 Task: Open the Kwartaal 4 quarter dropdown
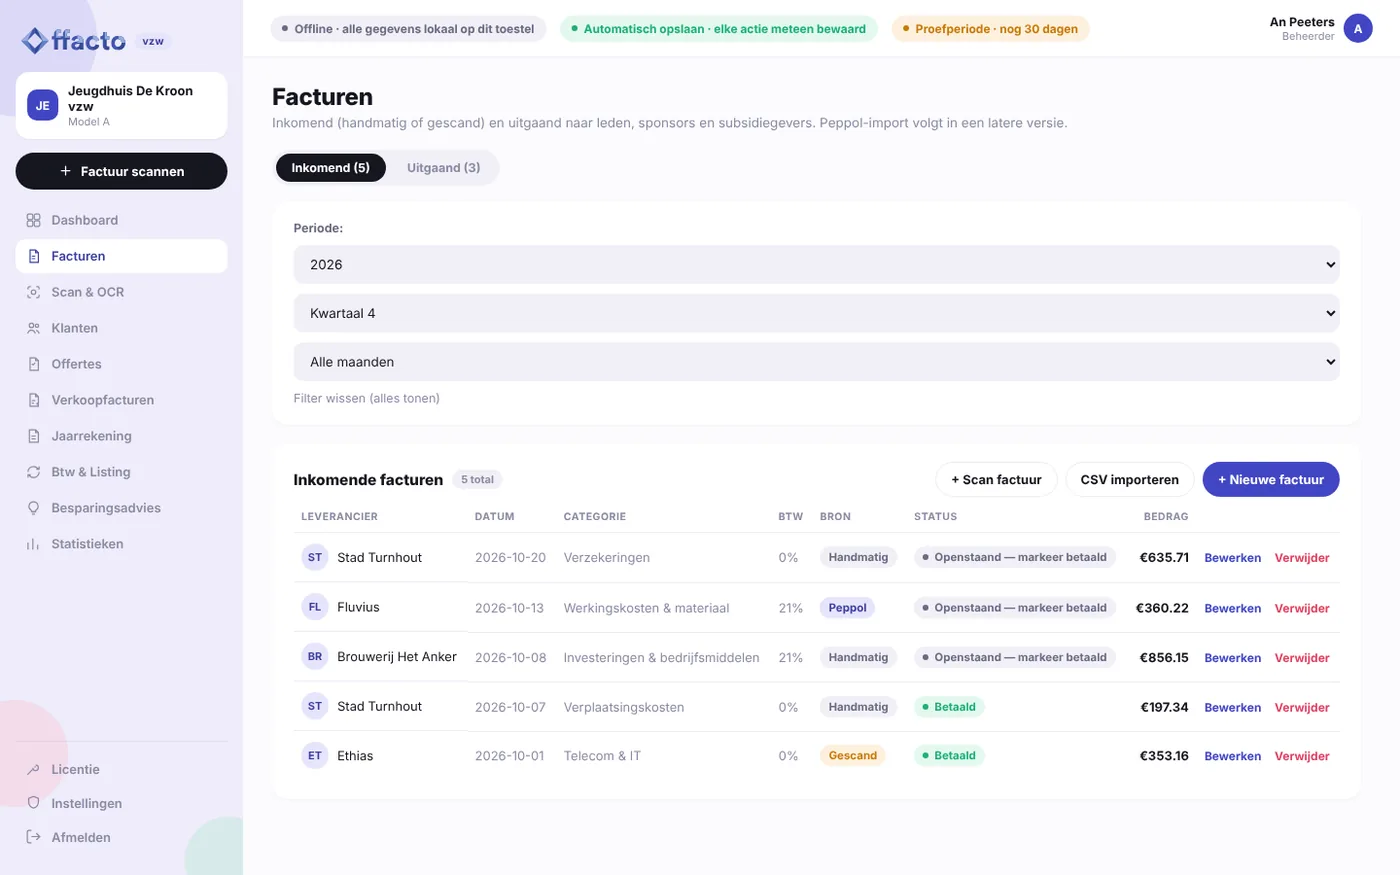pyautogui.click(x=816, y=313)
